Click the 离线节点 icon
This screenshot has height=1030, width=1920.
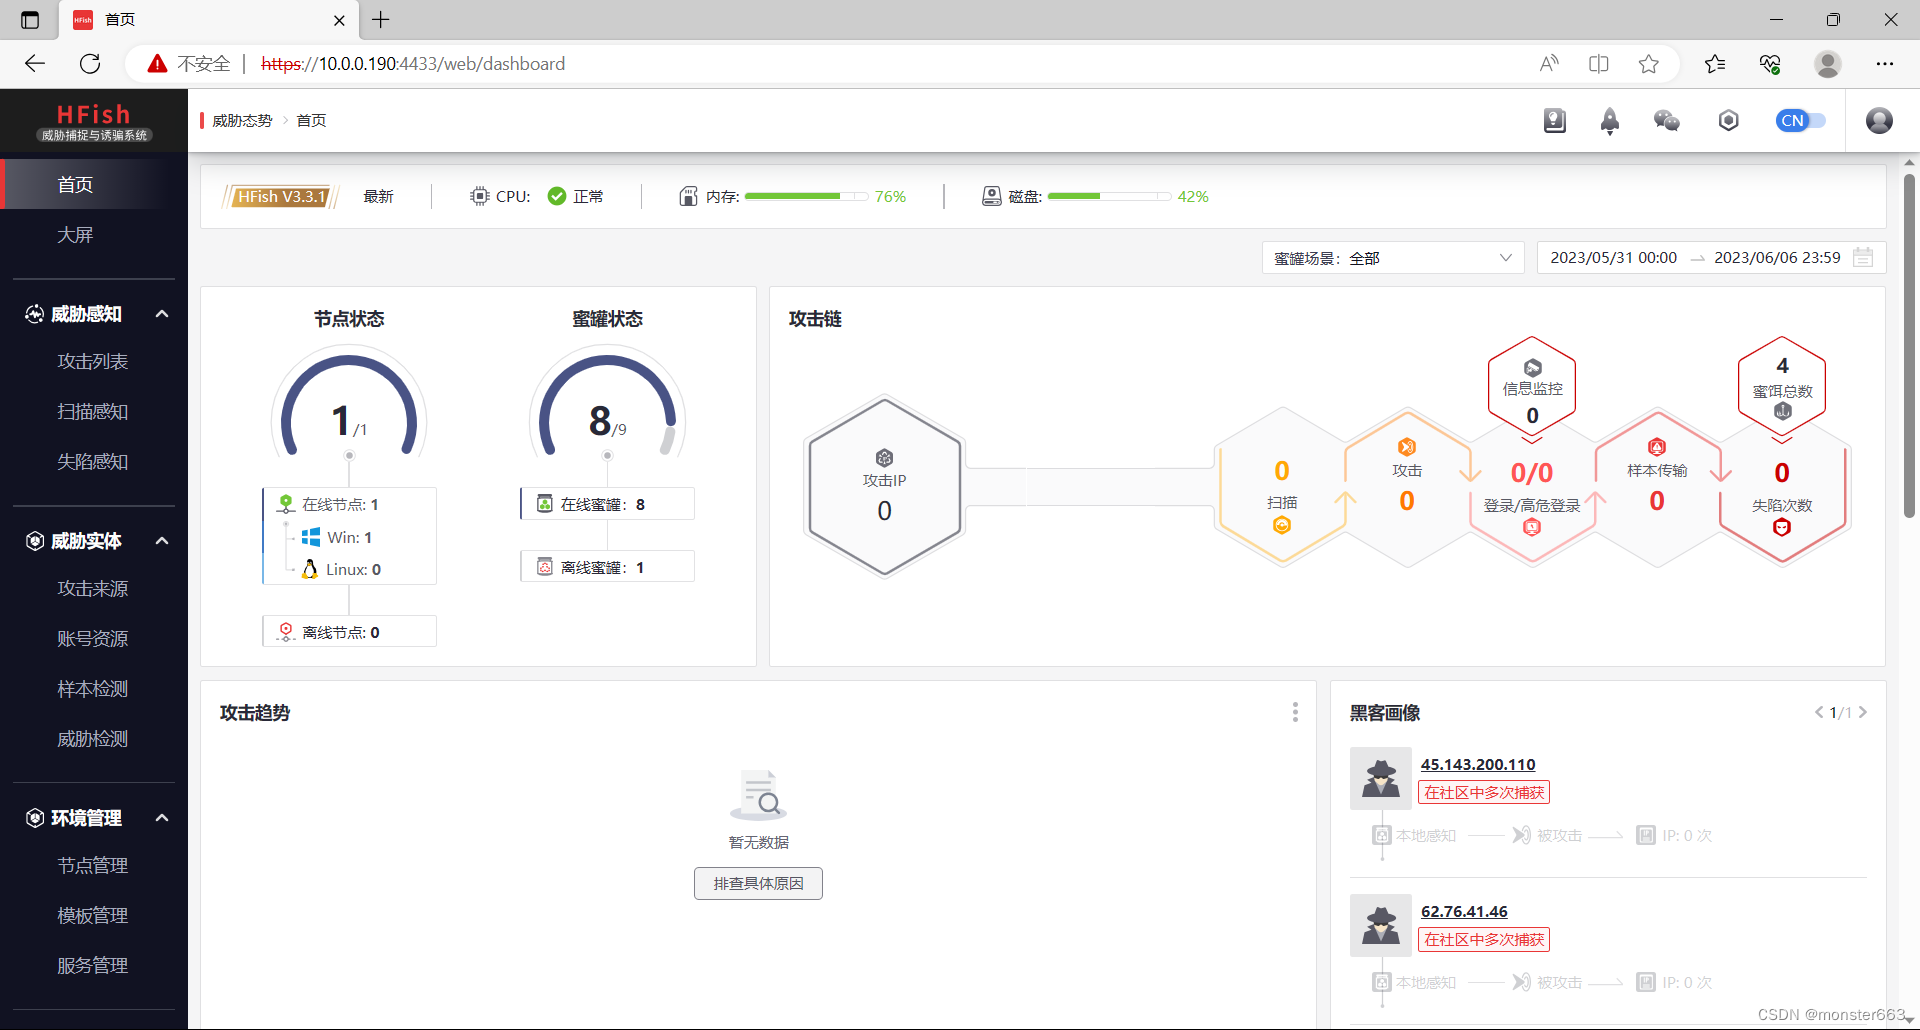pos(286,632)
